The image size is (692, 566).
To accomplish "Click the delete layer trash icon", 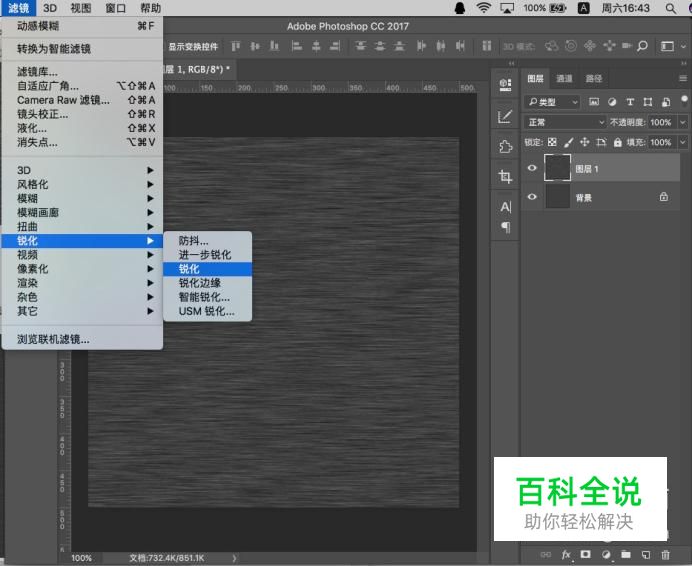I will pos(666,555).
